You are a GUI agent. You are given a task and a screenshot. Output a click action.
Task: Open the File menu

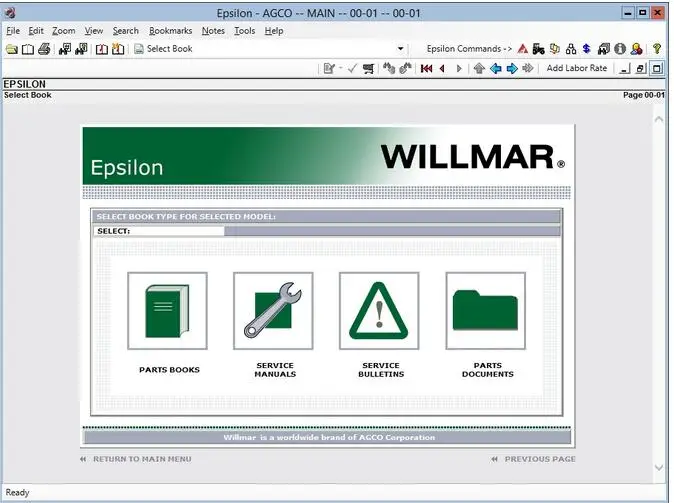[x=13, y=31]
